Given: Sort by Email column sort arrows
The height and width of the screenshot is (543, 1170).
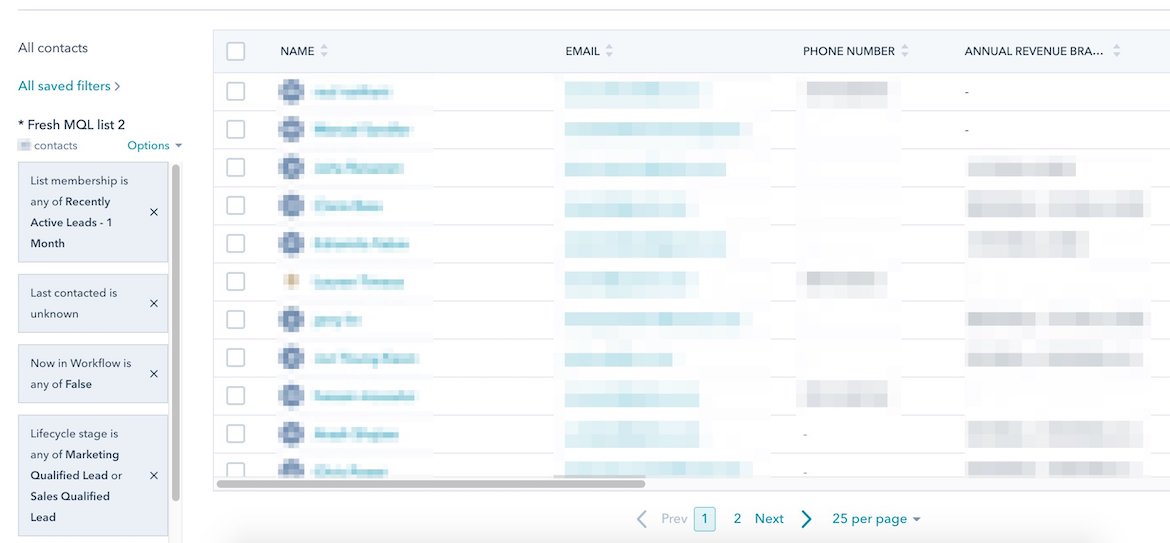Looking at the screenshot, I should tap(609, 51).
